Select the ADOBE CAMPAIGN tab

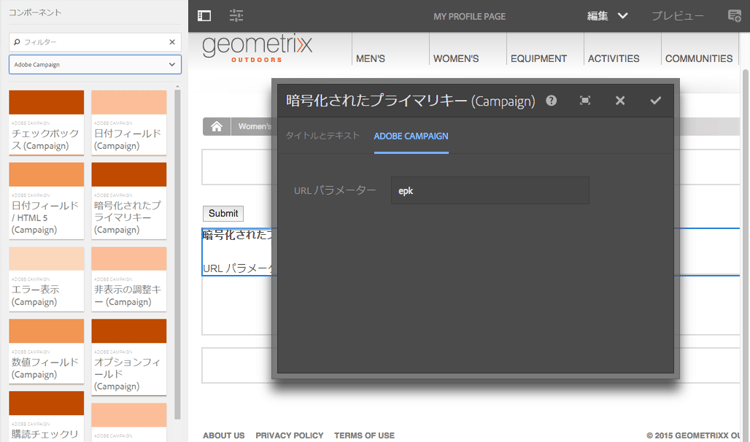click(x=411, y=136)
